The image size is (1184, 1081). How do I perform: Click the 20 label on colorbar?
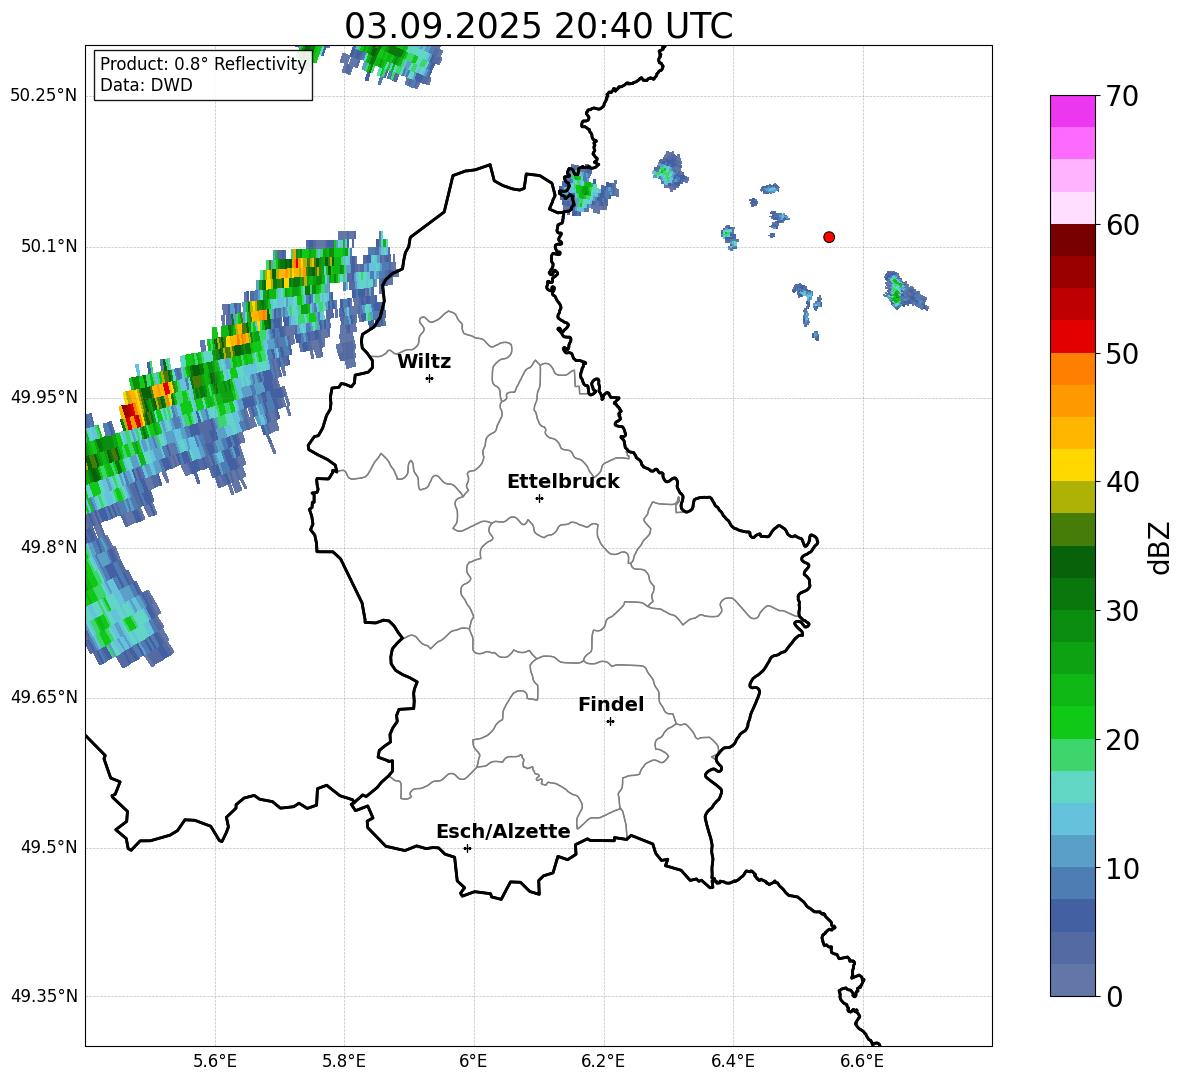(1122, 740)
